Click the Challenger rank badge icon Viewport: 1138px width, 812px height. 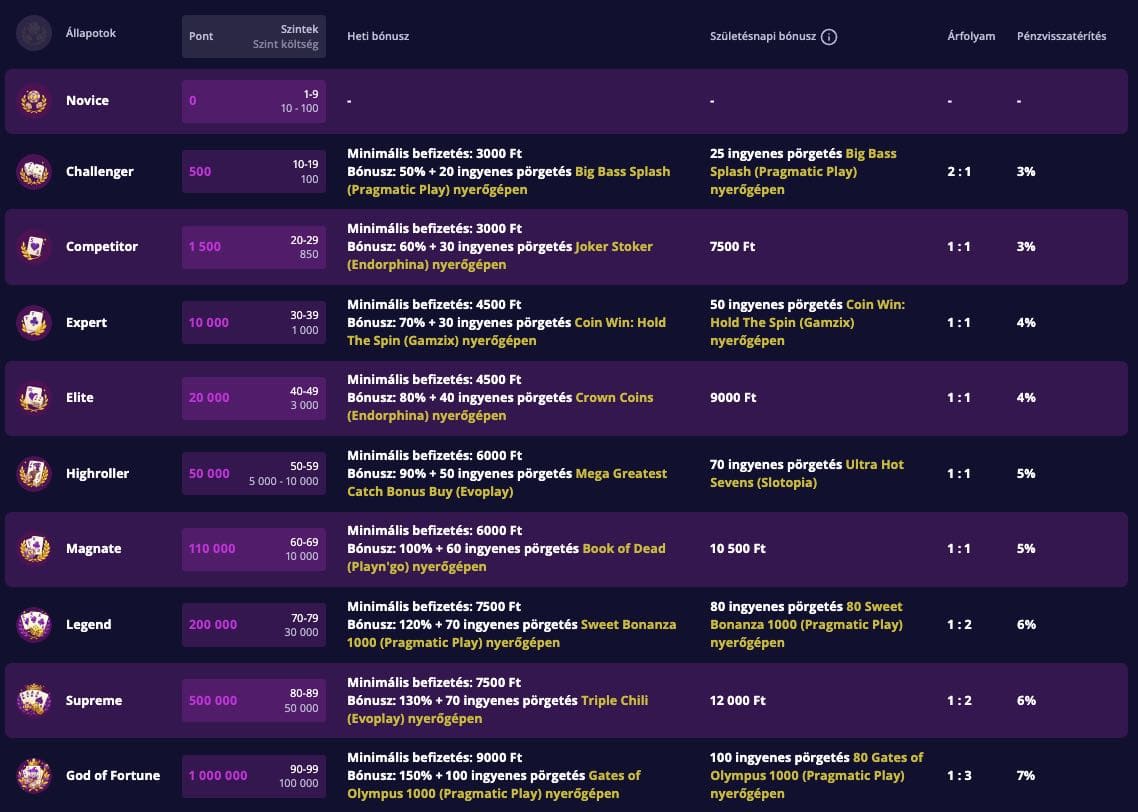coord(34,172)
